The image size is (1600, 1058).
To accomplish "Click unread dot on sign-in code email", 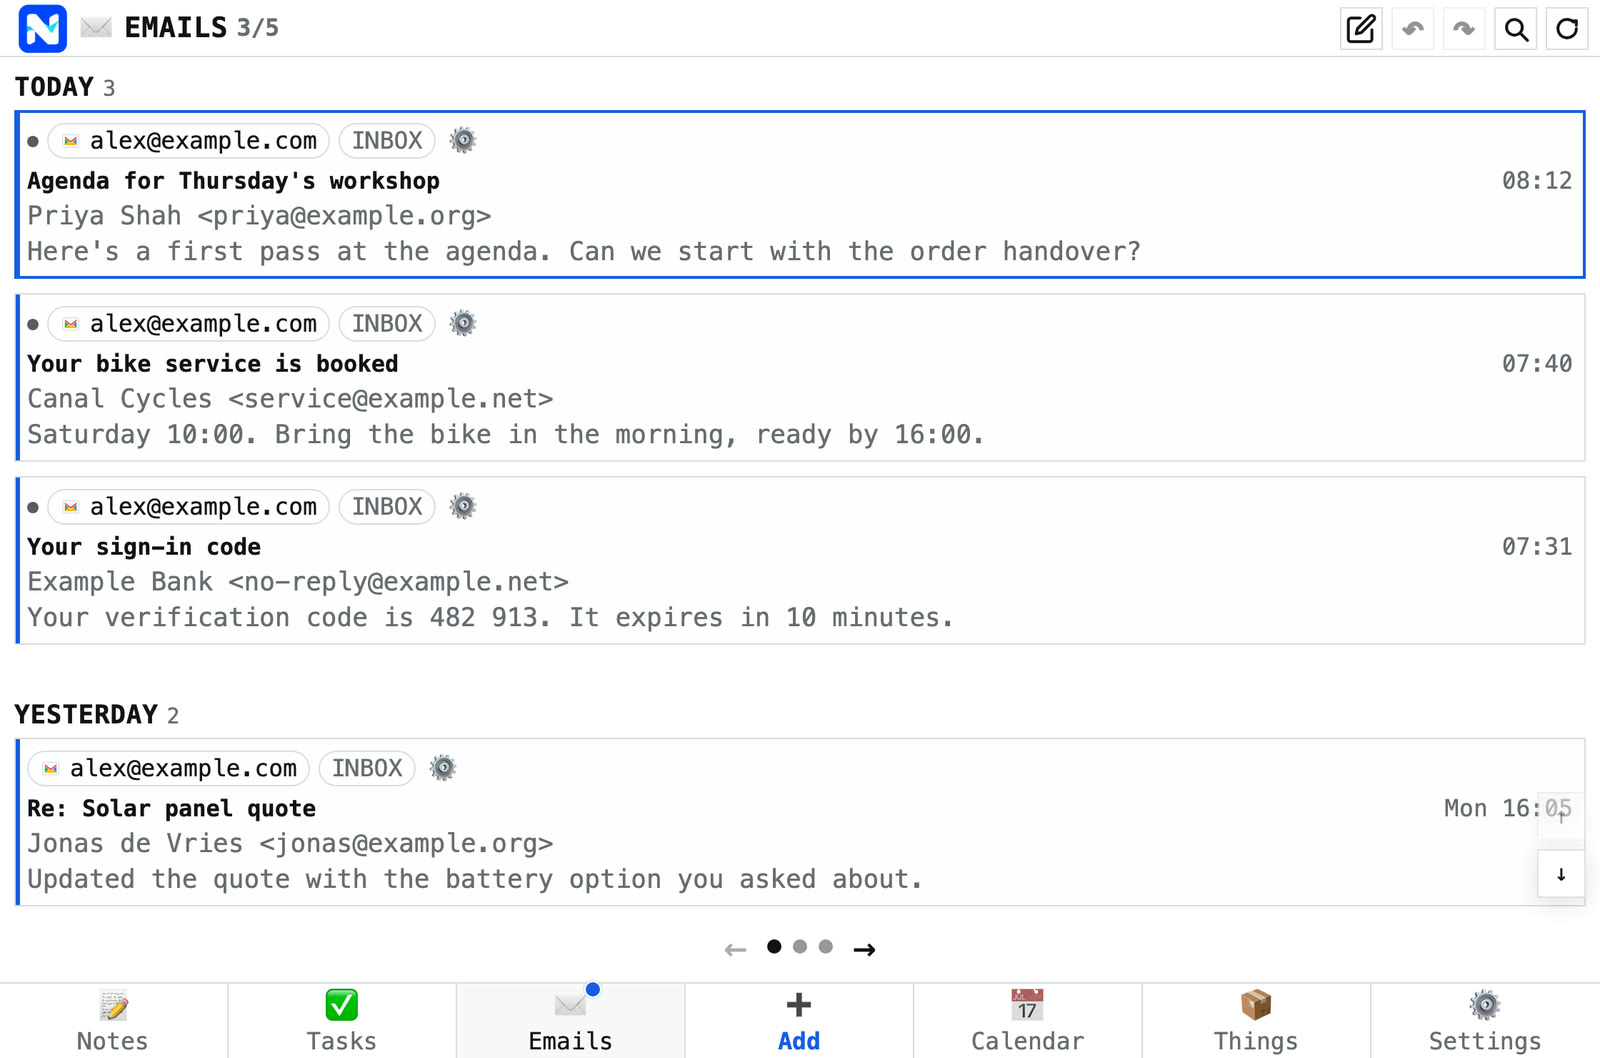I will [x=33, y=507].
